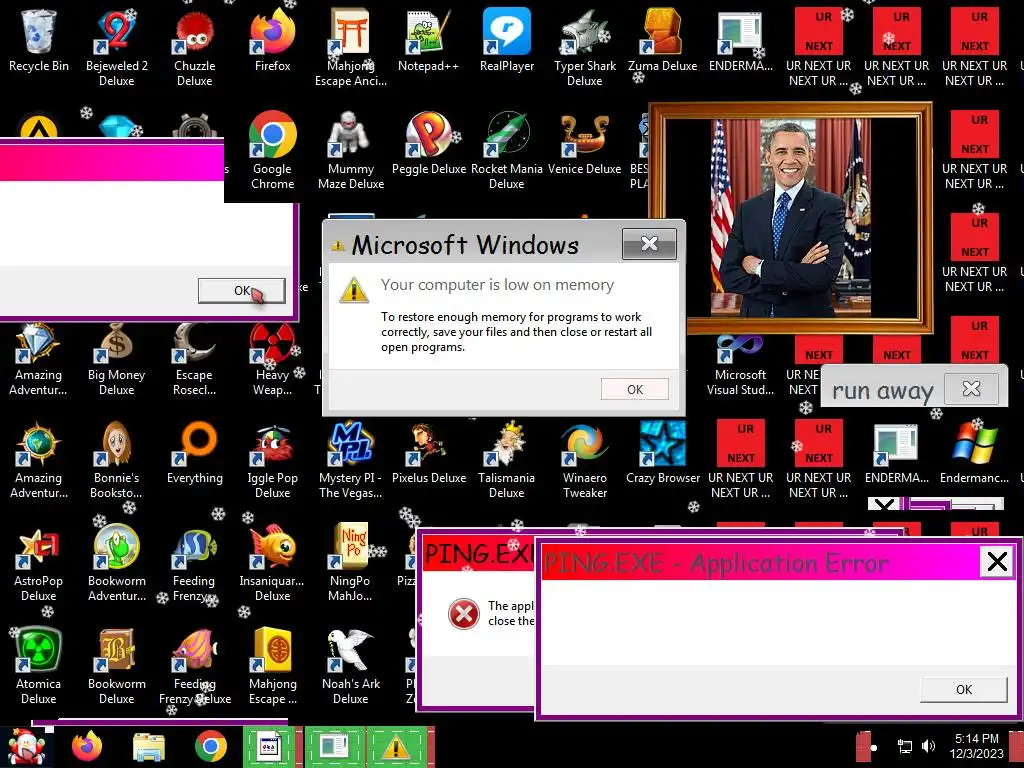1024x768 pixels.
Task: Click the warning triangle in memory dialog
Action: tap(354, 290)
